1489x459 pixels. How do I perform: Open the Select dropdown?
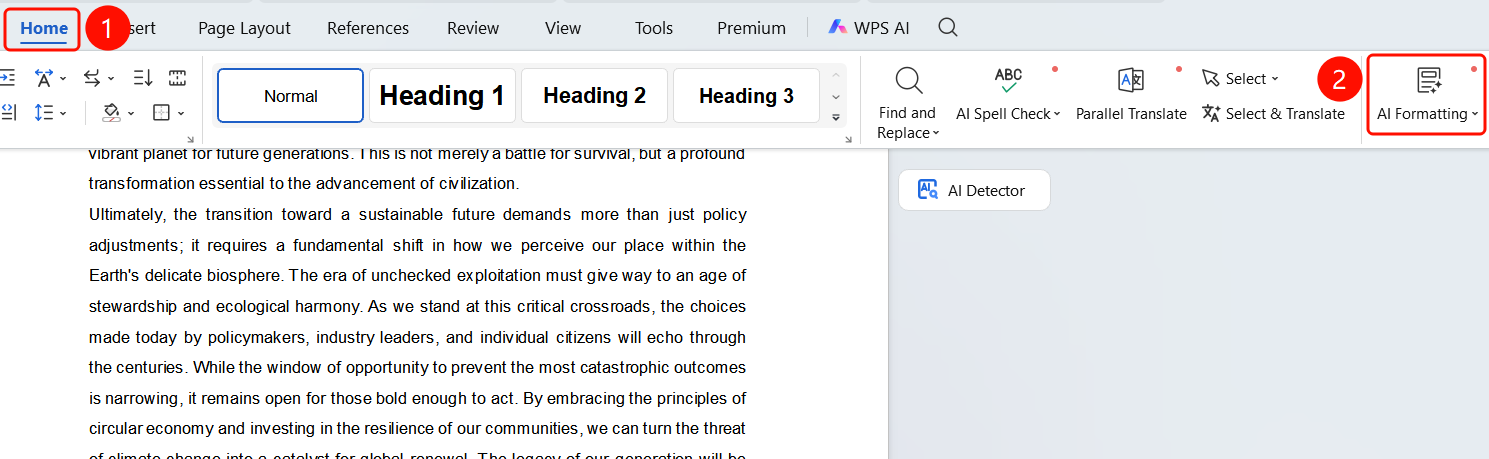(x=1241, y=78)
